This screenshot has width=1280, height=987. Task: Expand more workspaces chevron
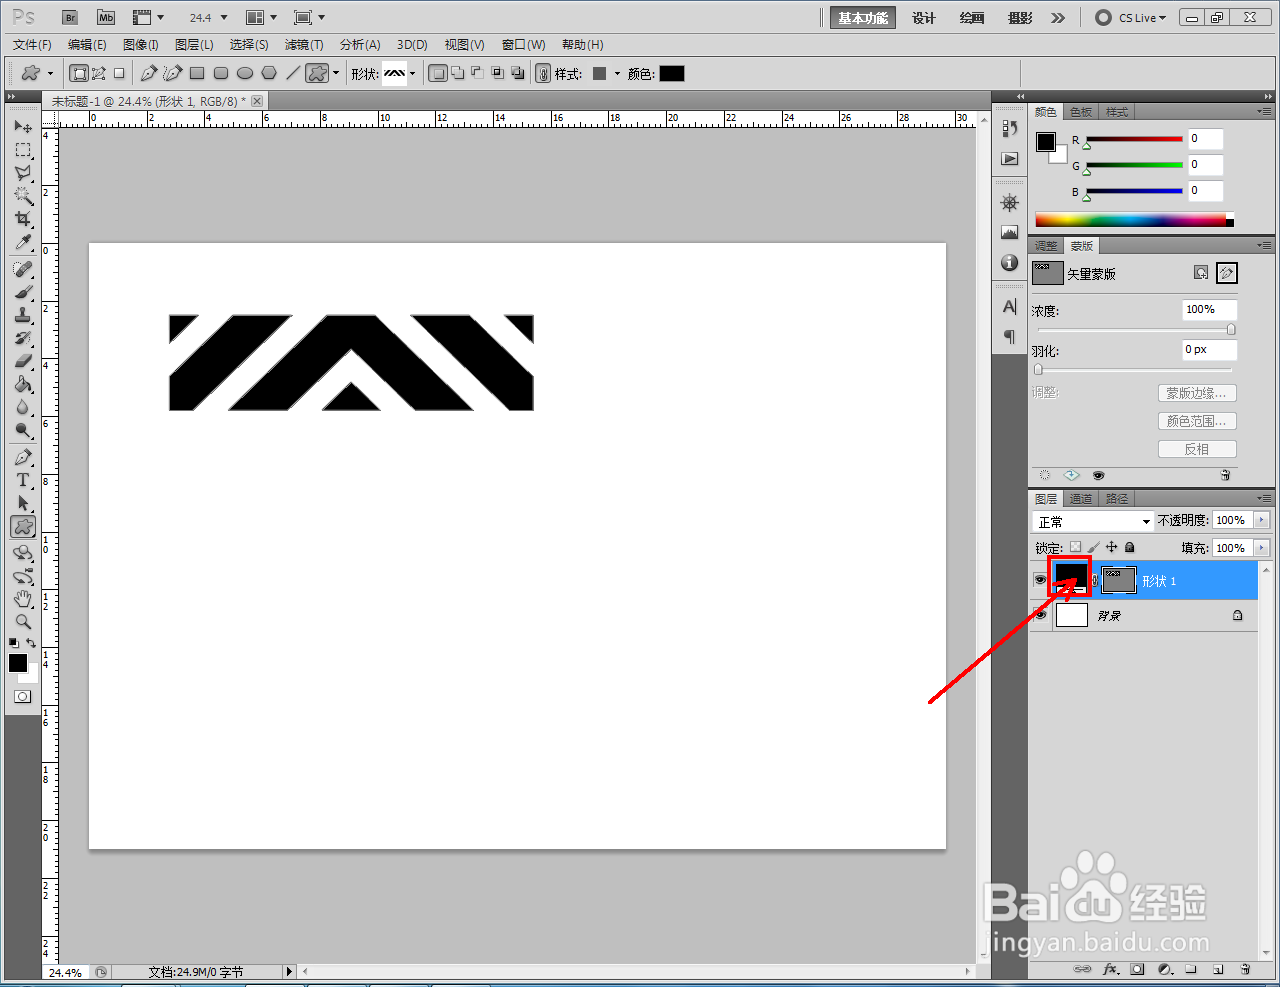pos(1058,17)
